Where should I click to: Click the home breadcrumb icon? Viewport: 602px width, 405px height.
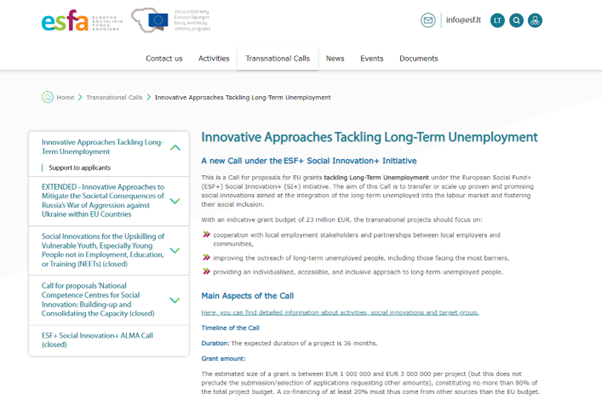pyautogui.click(x=47, y=97)
